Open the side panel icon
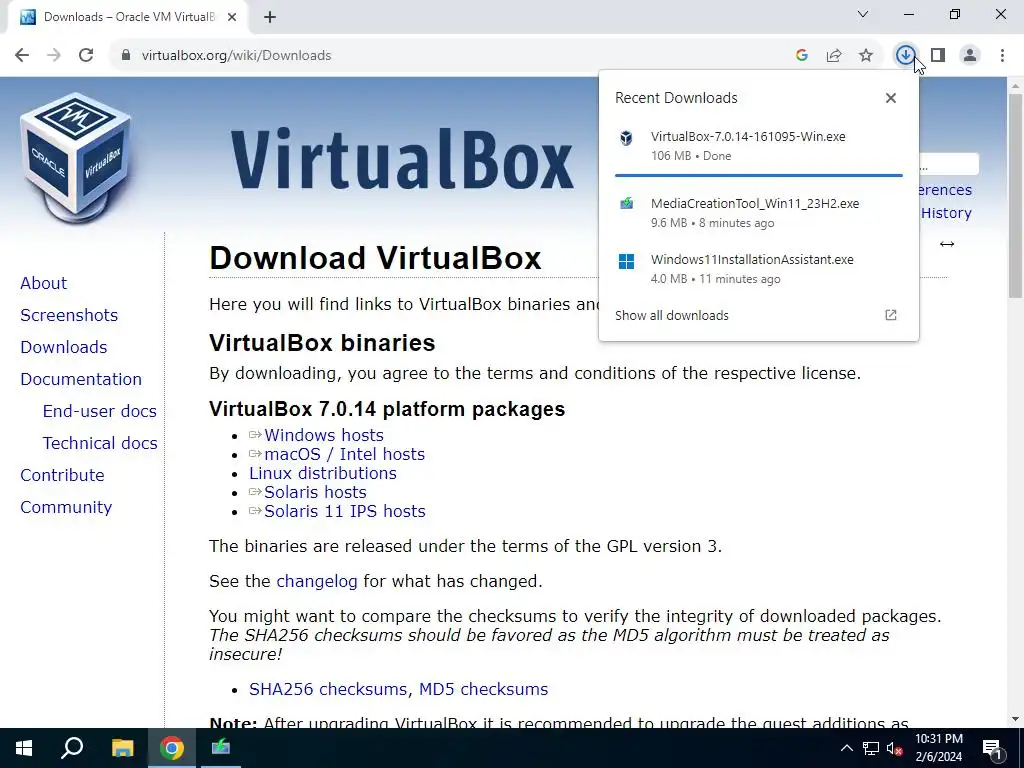 938,56
